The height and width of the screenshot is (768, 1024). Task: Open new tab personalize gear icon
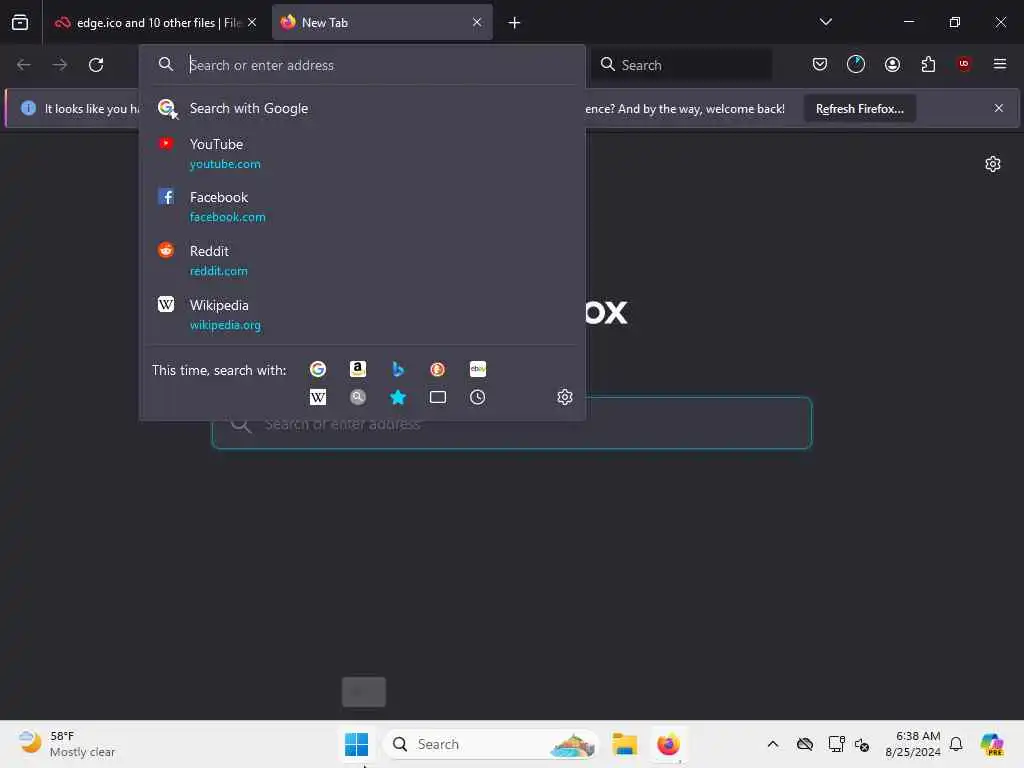click(x=993, y=164)
